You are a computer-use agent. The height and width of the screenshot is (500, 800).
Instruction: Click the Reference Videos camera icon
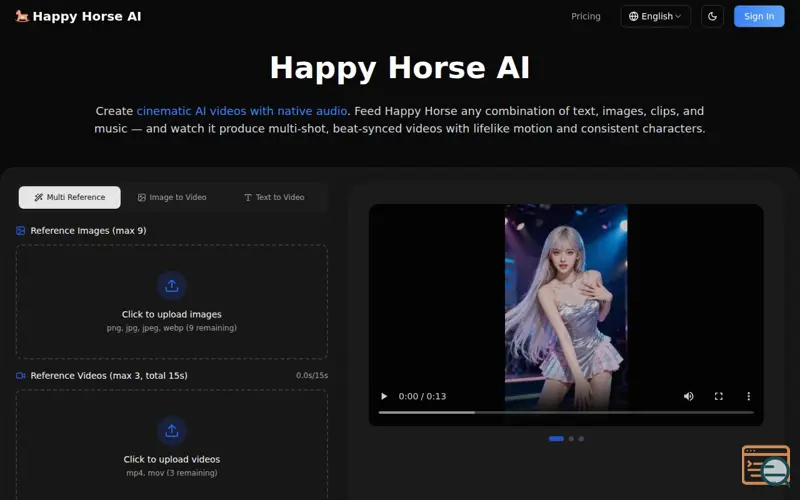(20, 376)
